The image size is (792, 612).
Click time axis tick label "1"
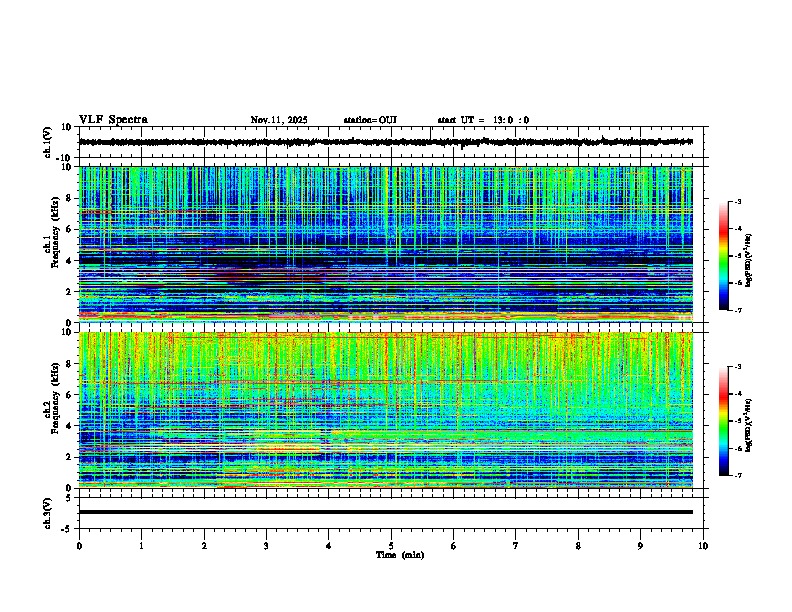(x=141, y=546)
